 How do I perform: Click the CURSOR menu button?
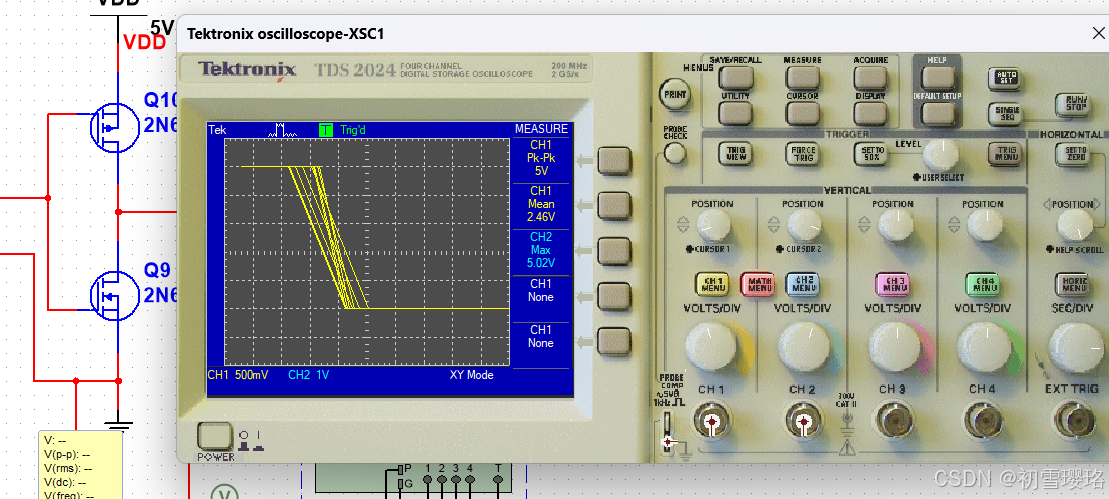coord(803,113)
